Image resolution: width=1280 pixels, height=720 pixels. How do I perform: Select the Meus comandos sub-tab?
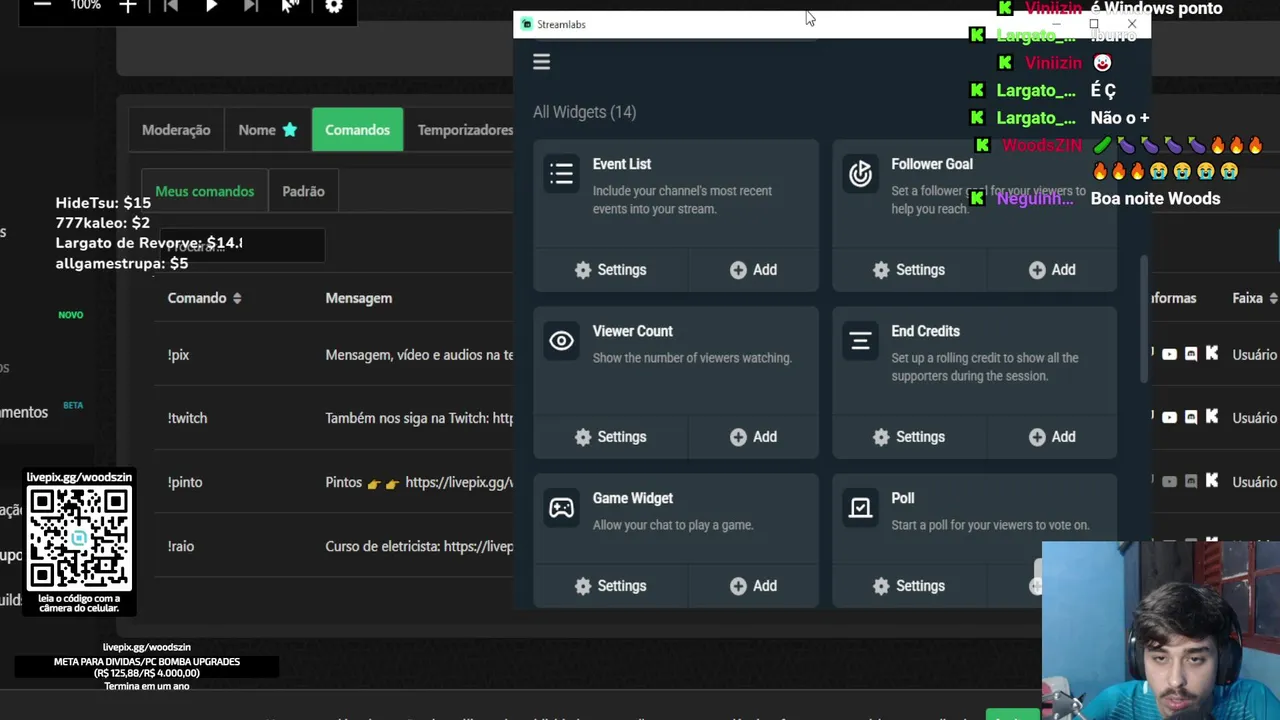tap(205, 191)
